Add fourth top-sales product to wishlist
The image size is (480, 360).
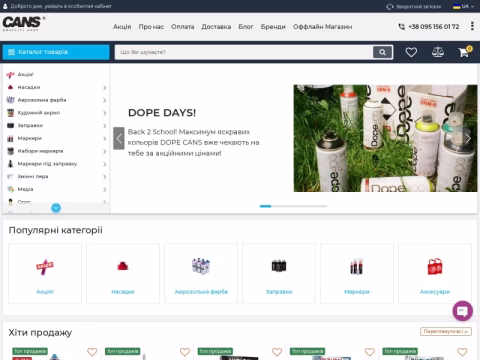pyautogui.click(x=370, y=352)
